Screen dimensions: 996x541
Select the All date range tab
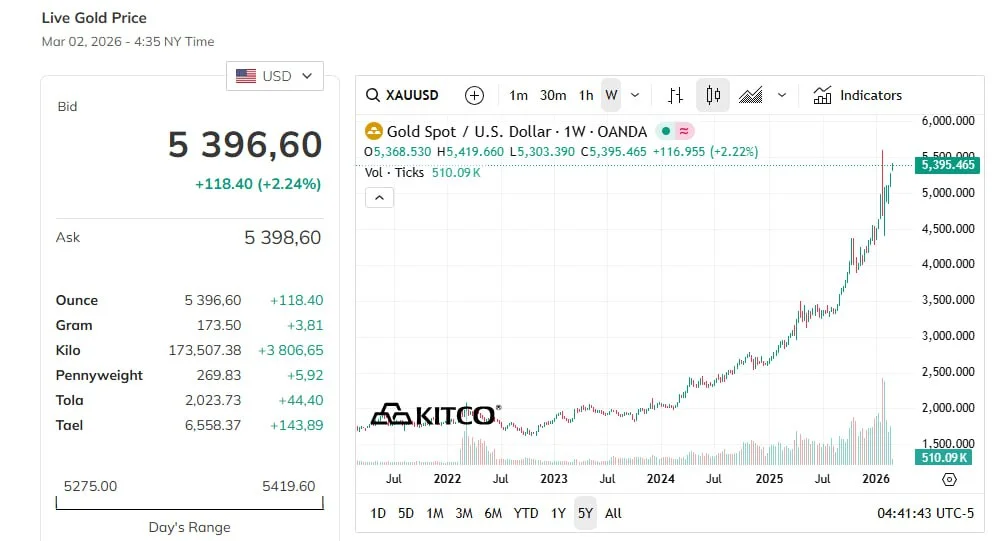tap(613, 513)
